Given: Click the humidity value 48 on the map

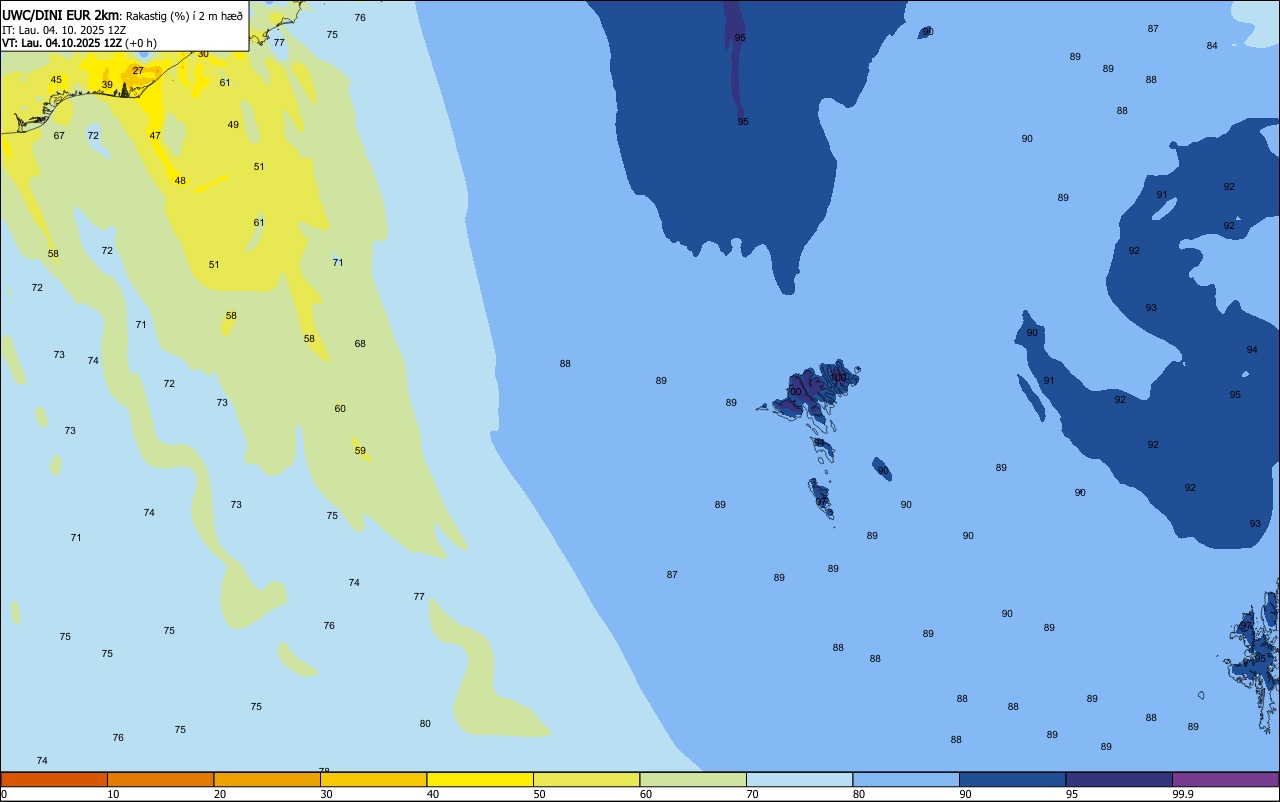Looking at the screenshot, I should click(x=180, y=181).
